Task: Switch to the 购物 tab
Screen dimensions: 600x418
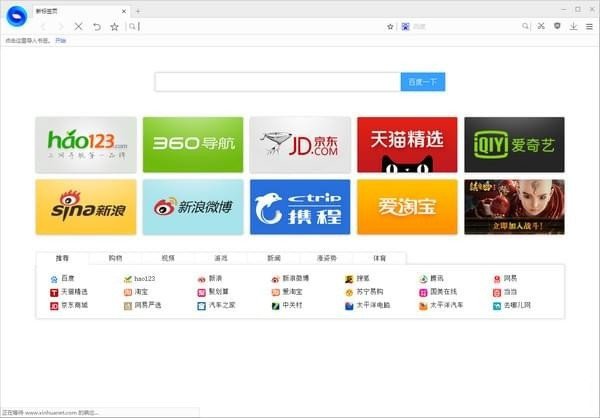Action: (115, 258)
